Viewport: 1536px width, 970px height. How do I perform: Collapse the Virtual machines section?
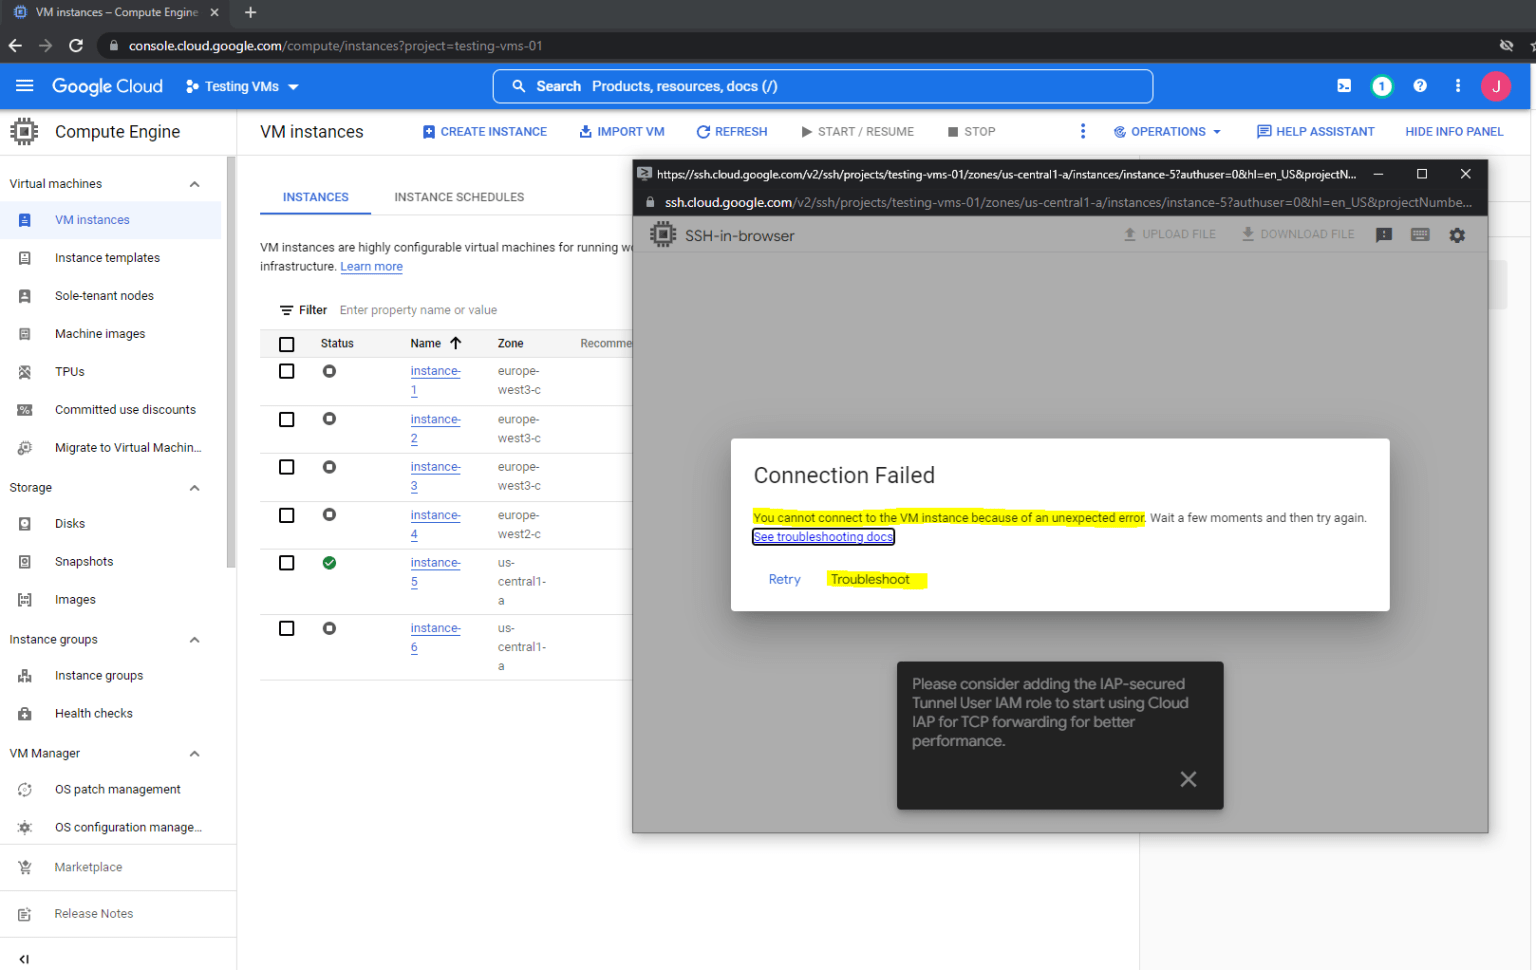[194, 183]
